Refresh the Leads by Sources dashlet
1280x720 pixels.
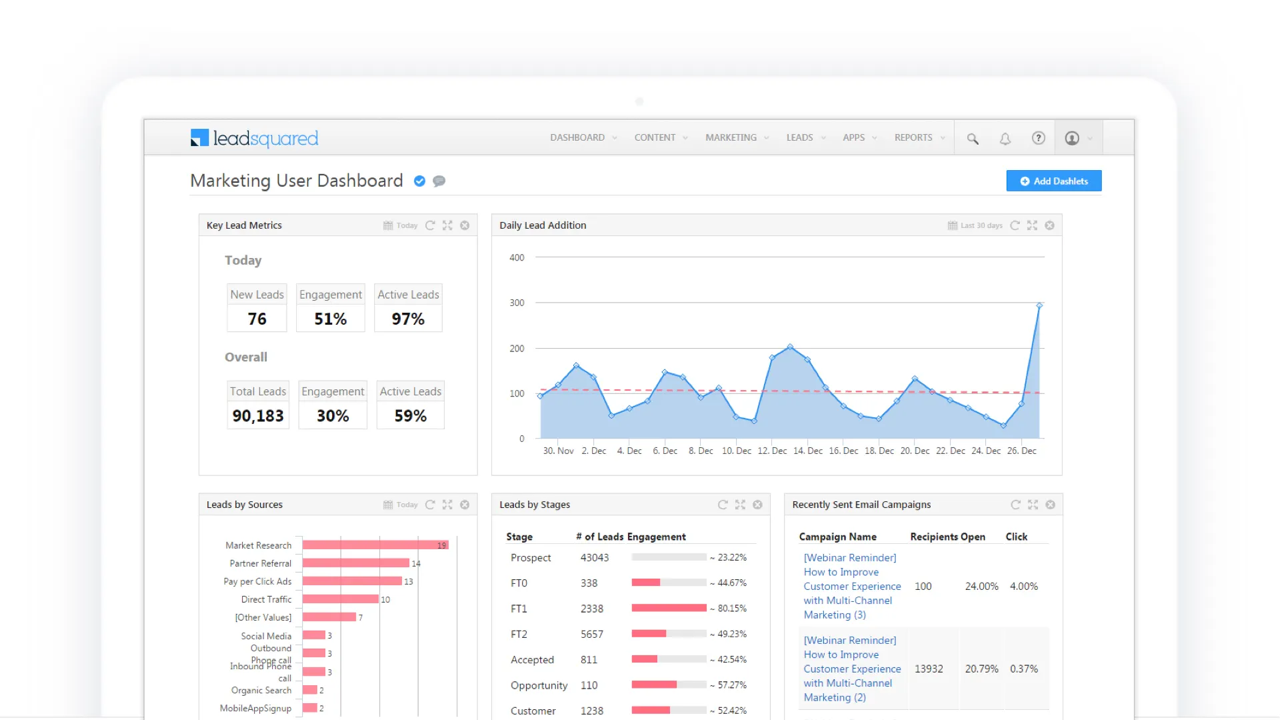point(430,505)
